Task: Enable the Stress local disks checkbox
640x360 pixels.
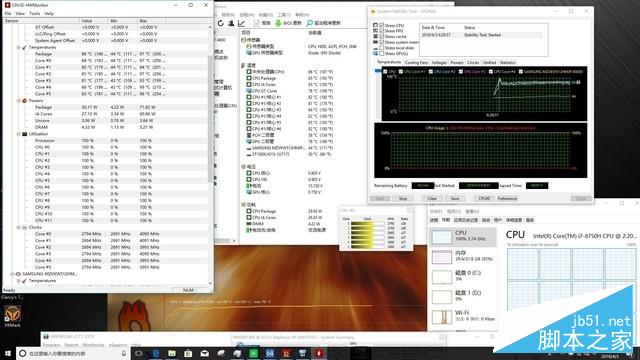Action: pyautogui.click(x=382, y=48)
